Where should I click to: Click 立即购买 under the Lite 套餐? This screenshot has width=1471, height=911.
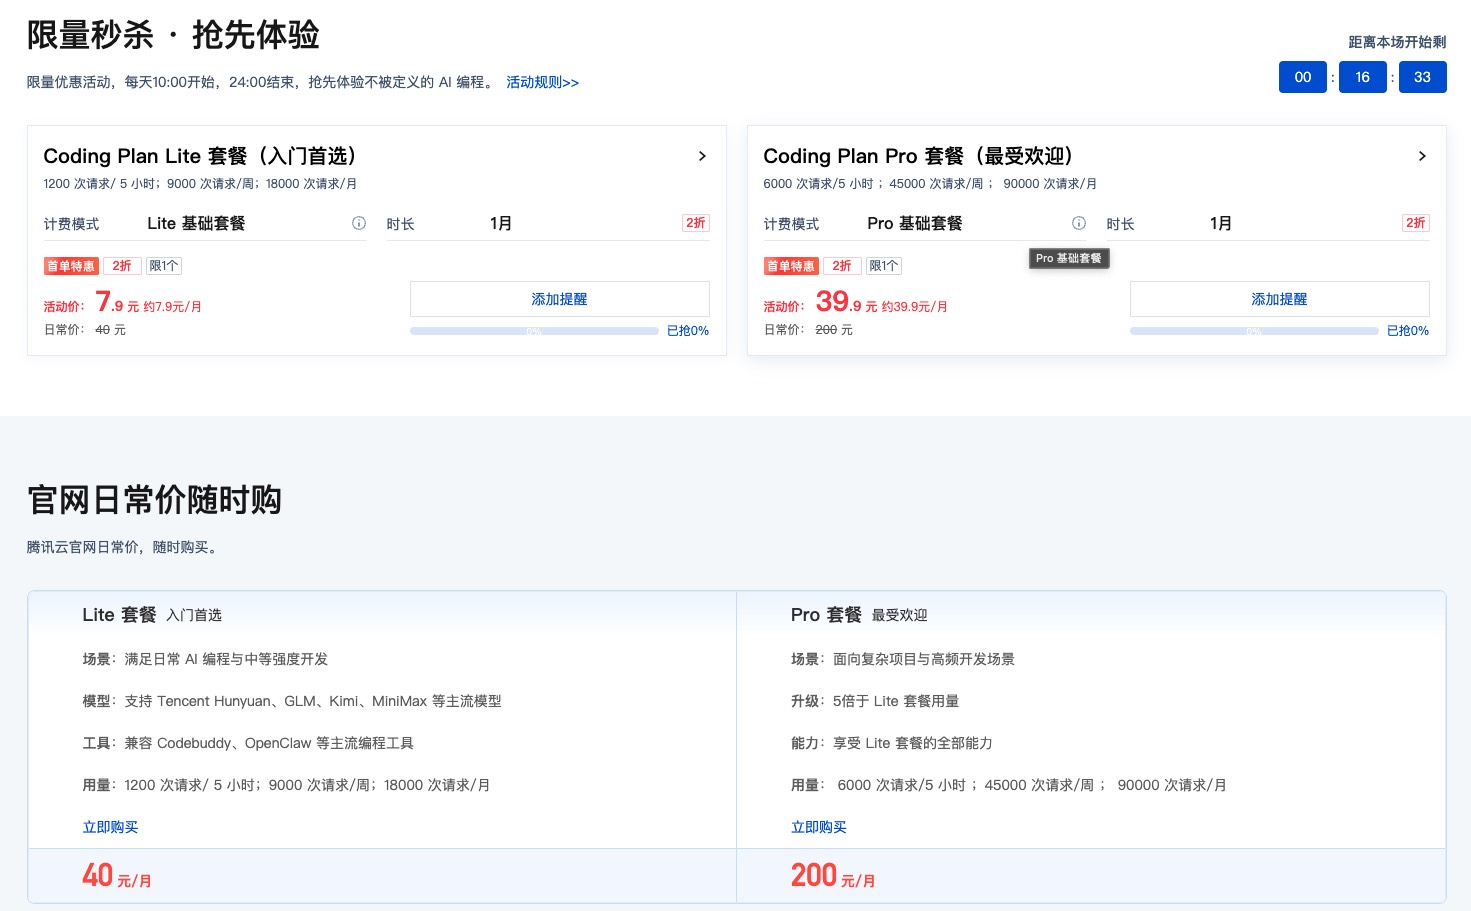(110, 827)
